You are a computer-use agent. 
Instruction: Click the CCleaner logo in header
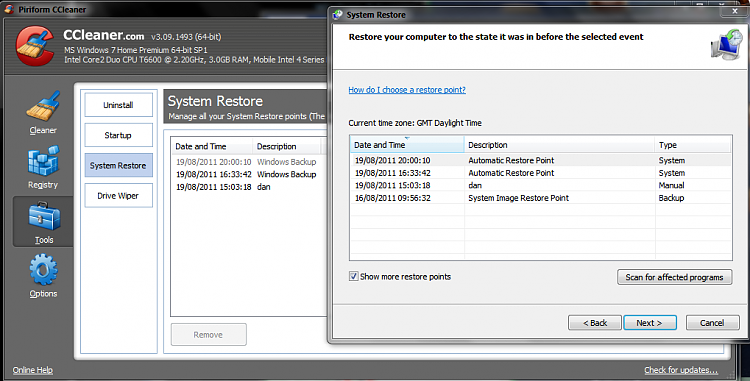pos(34,46)
